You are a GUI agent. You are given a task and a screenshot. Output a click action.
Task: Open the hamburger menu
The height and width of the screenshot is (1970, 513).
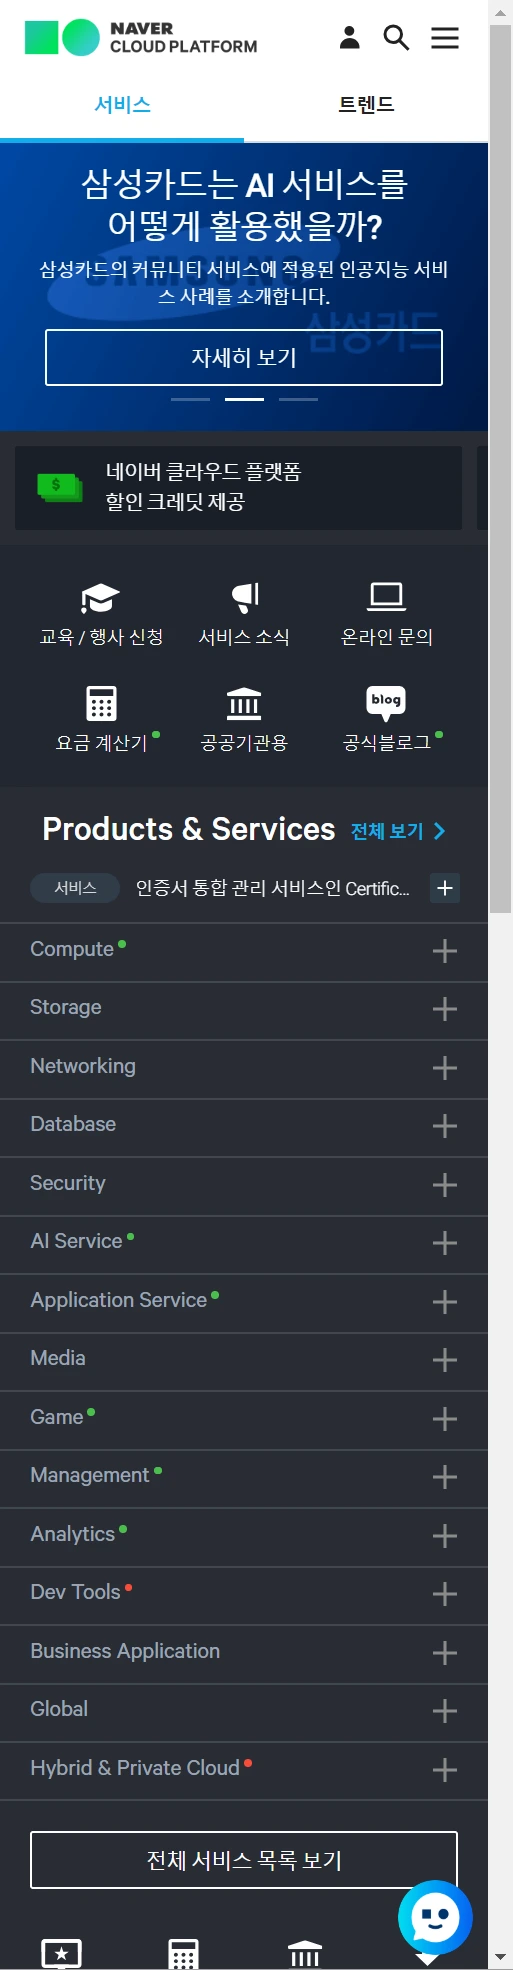(x=445, y=38)
